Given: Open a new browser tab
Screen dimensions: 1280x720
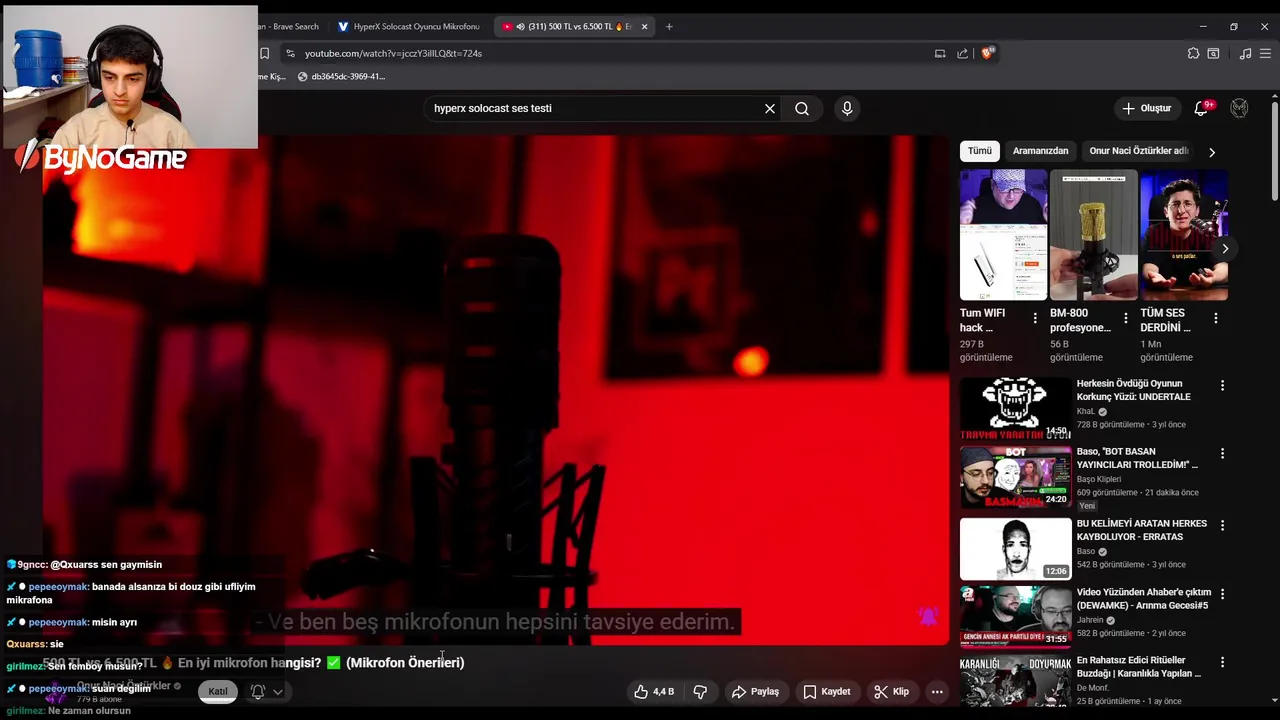Looking at the screenshot, I should 669,26.
